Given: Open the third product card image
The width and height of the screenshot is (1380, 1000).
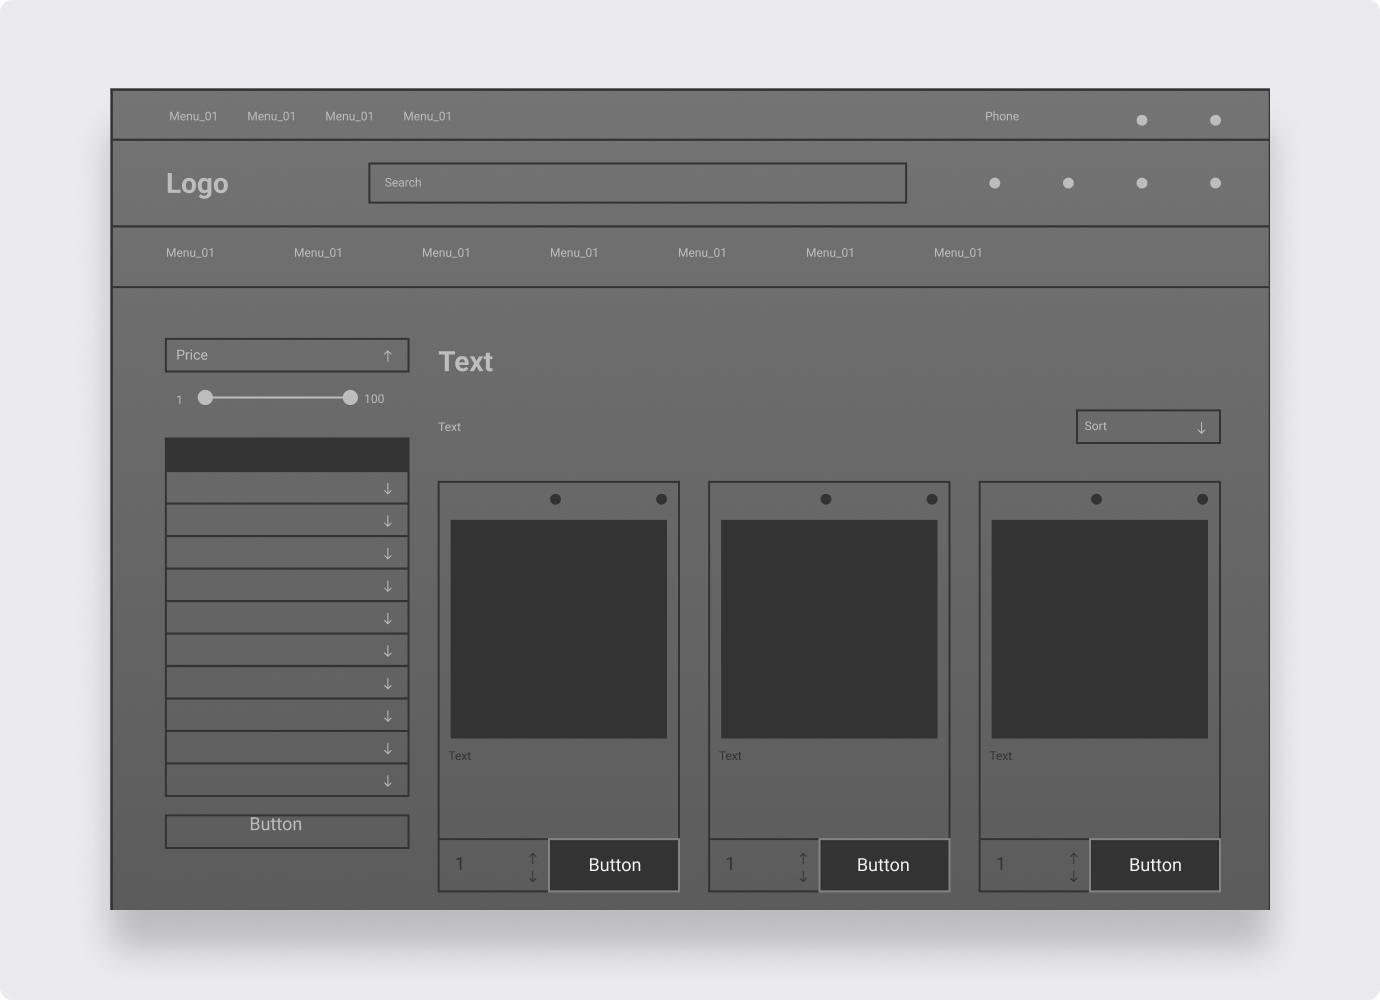Looking at the screenshot, I should [x=1099, y=629].
